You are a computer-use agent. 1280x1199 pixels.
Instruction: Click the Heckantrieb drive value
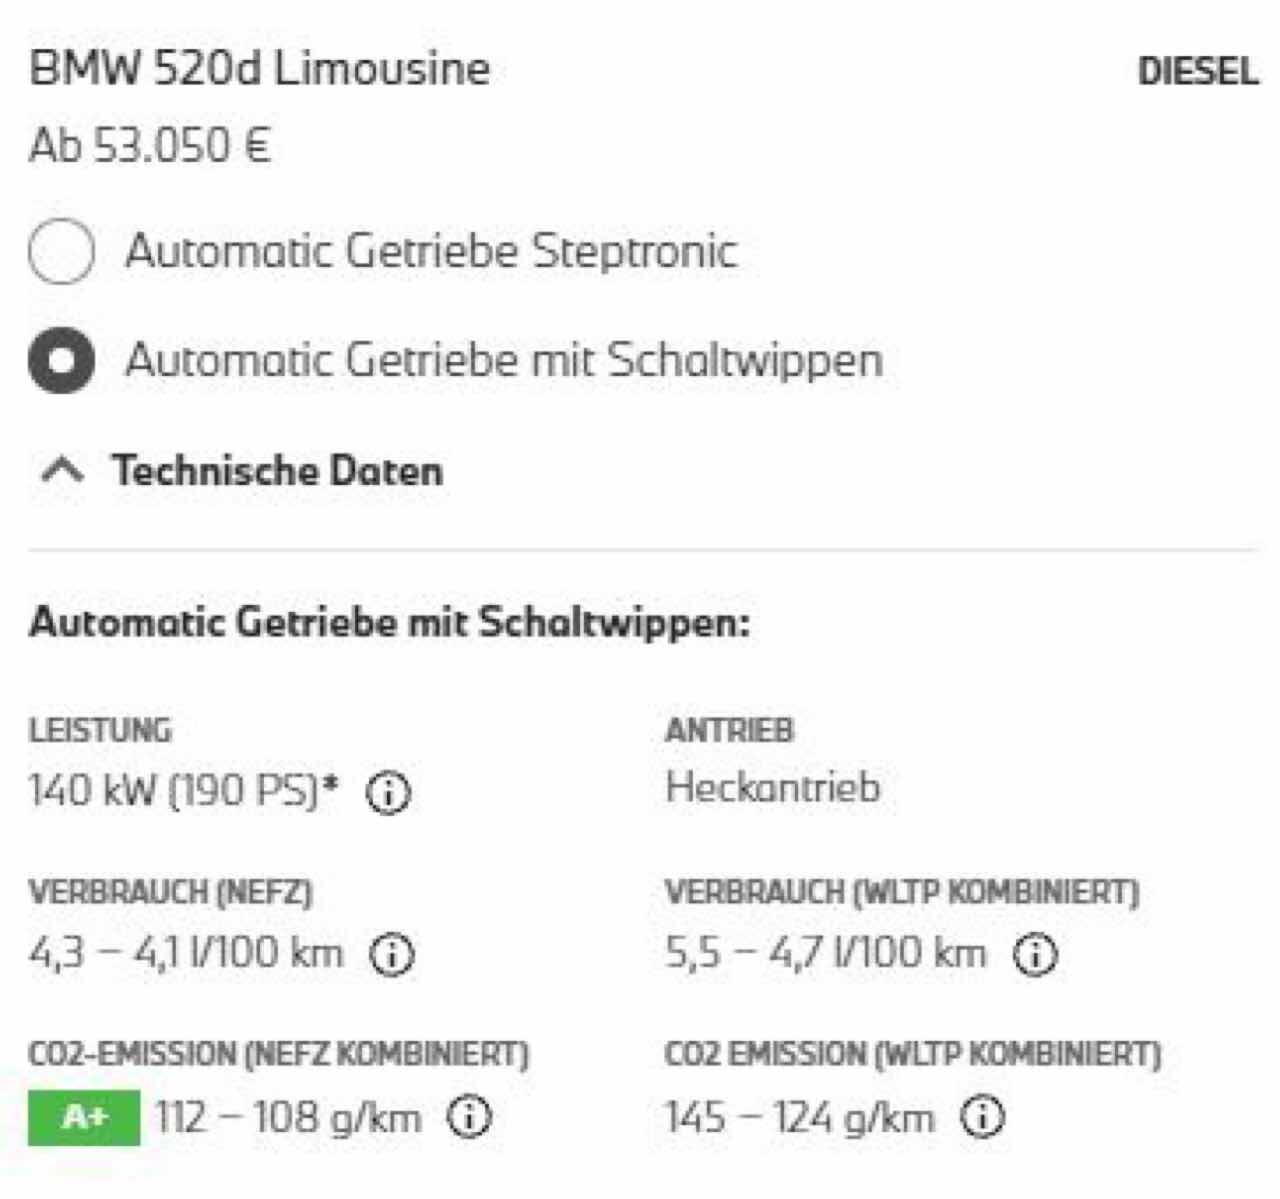[x=773, y=787]
